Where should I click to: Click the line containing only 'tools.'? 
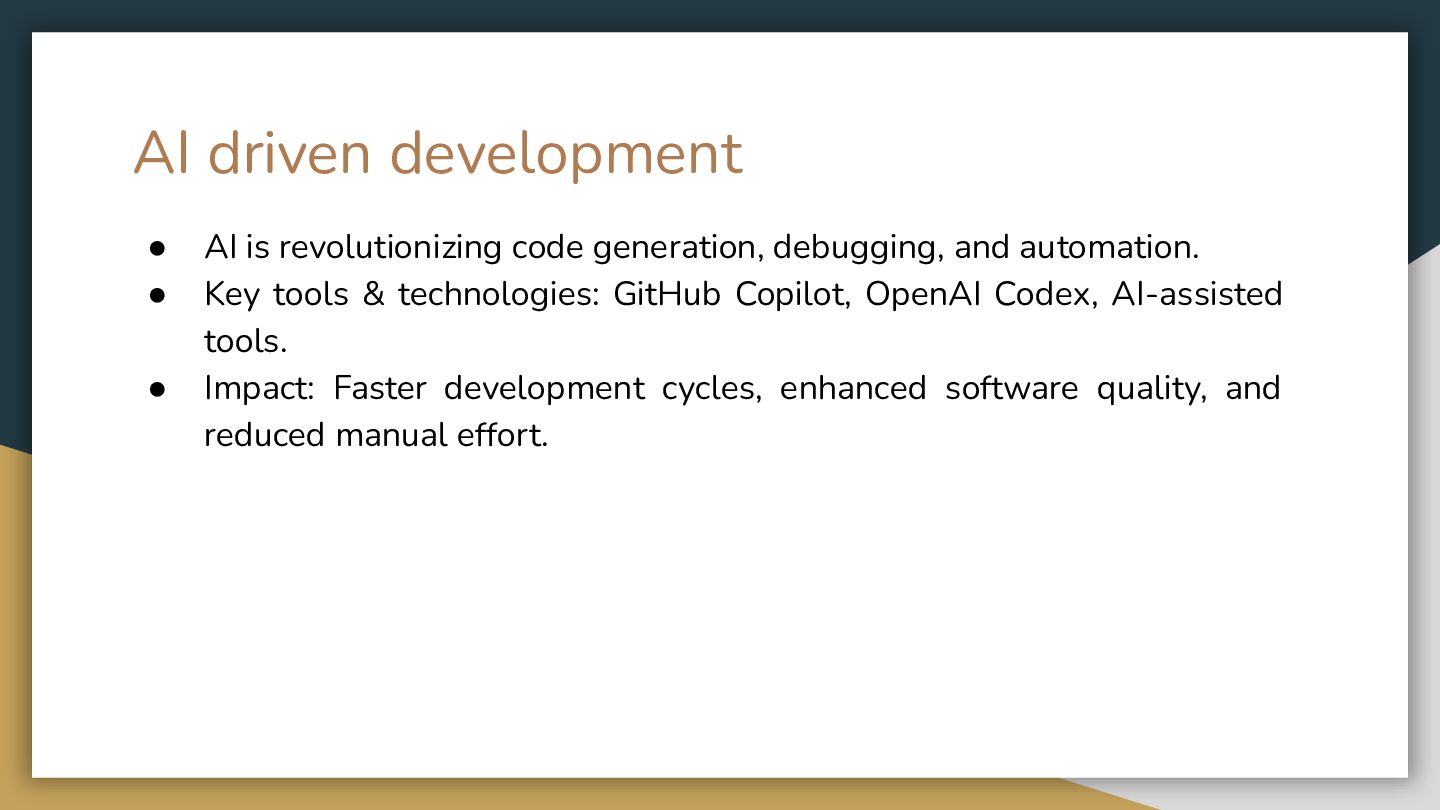pos(246,341)
